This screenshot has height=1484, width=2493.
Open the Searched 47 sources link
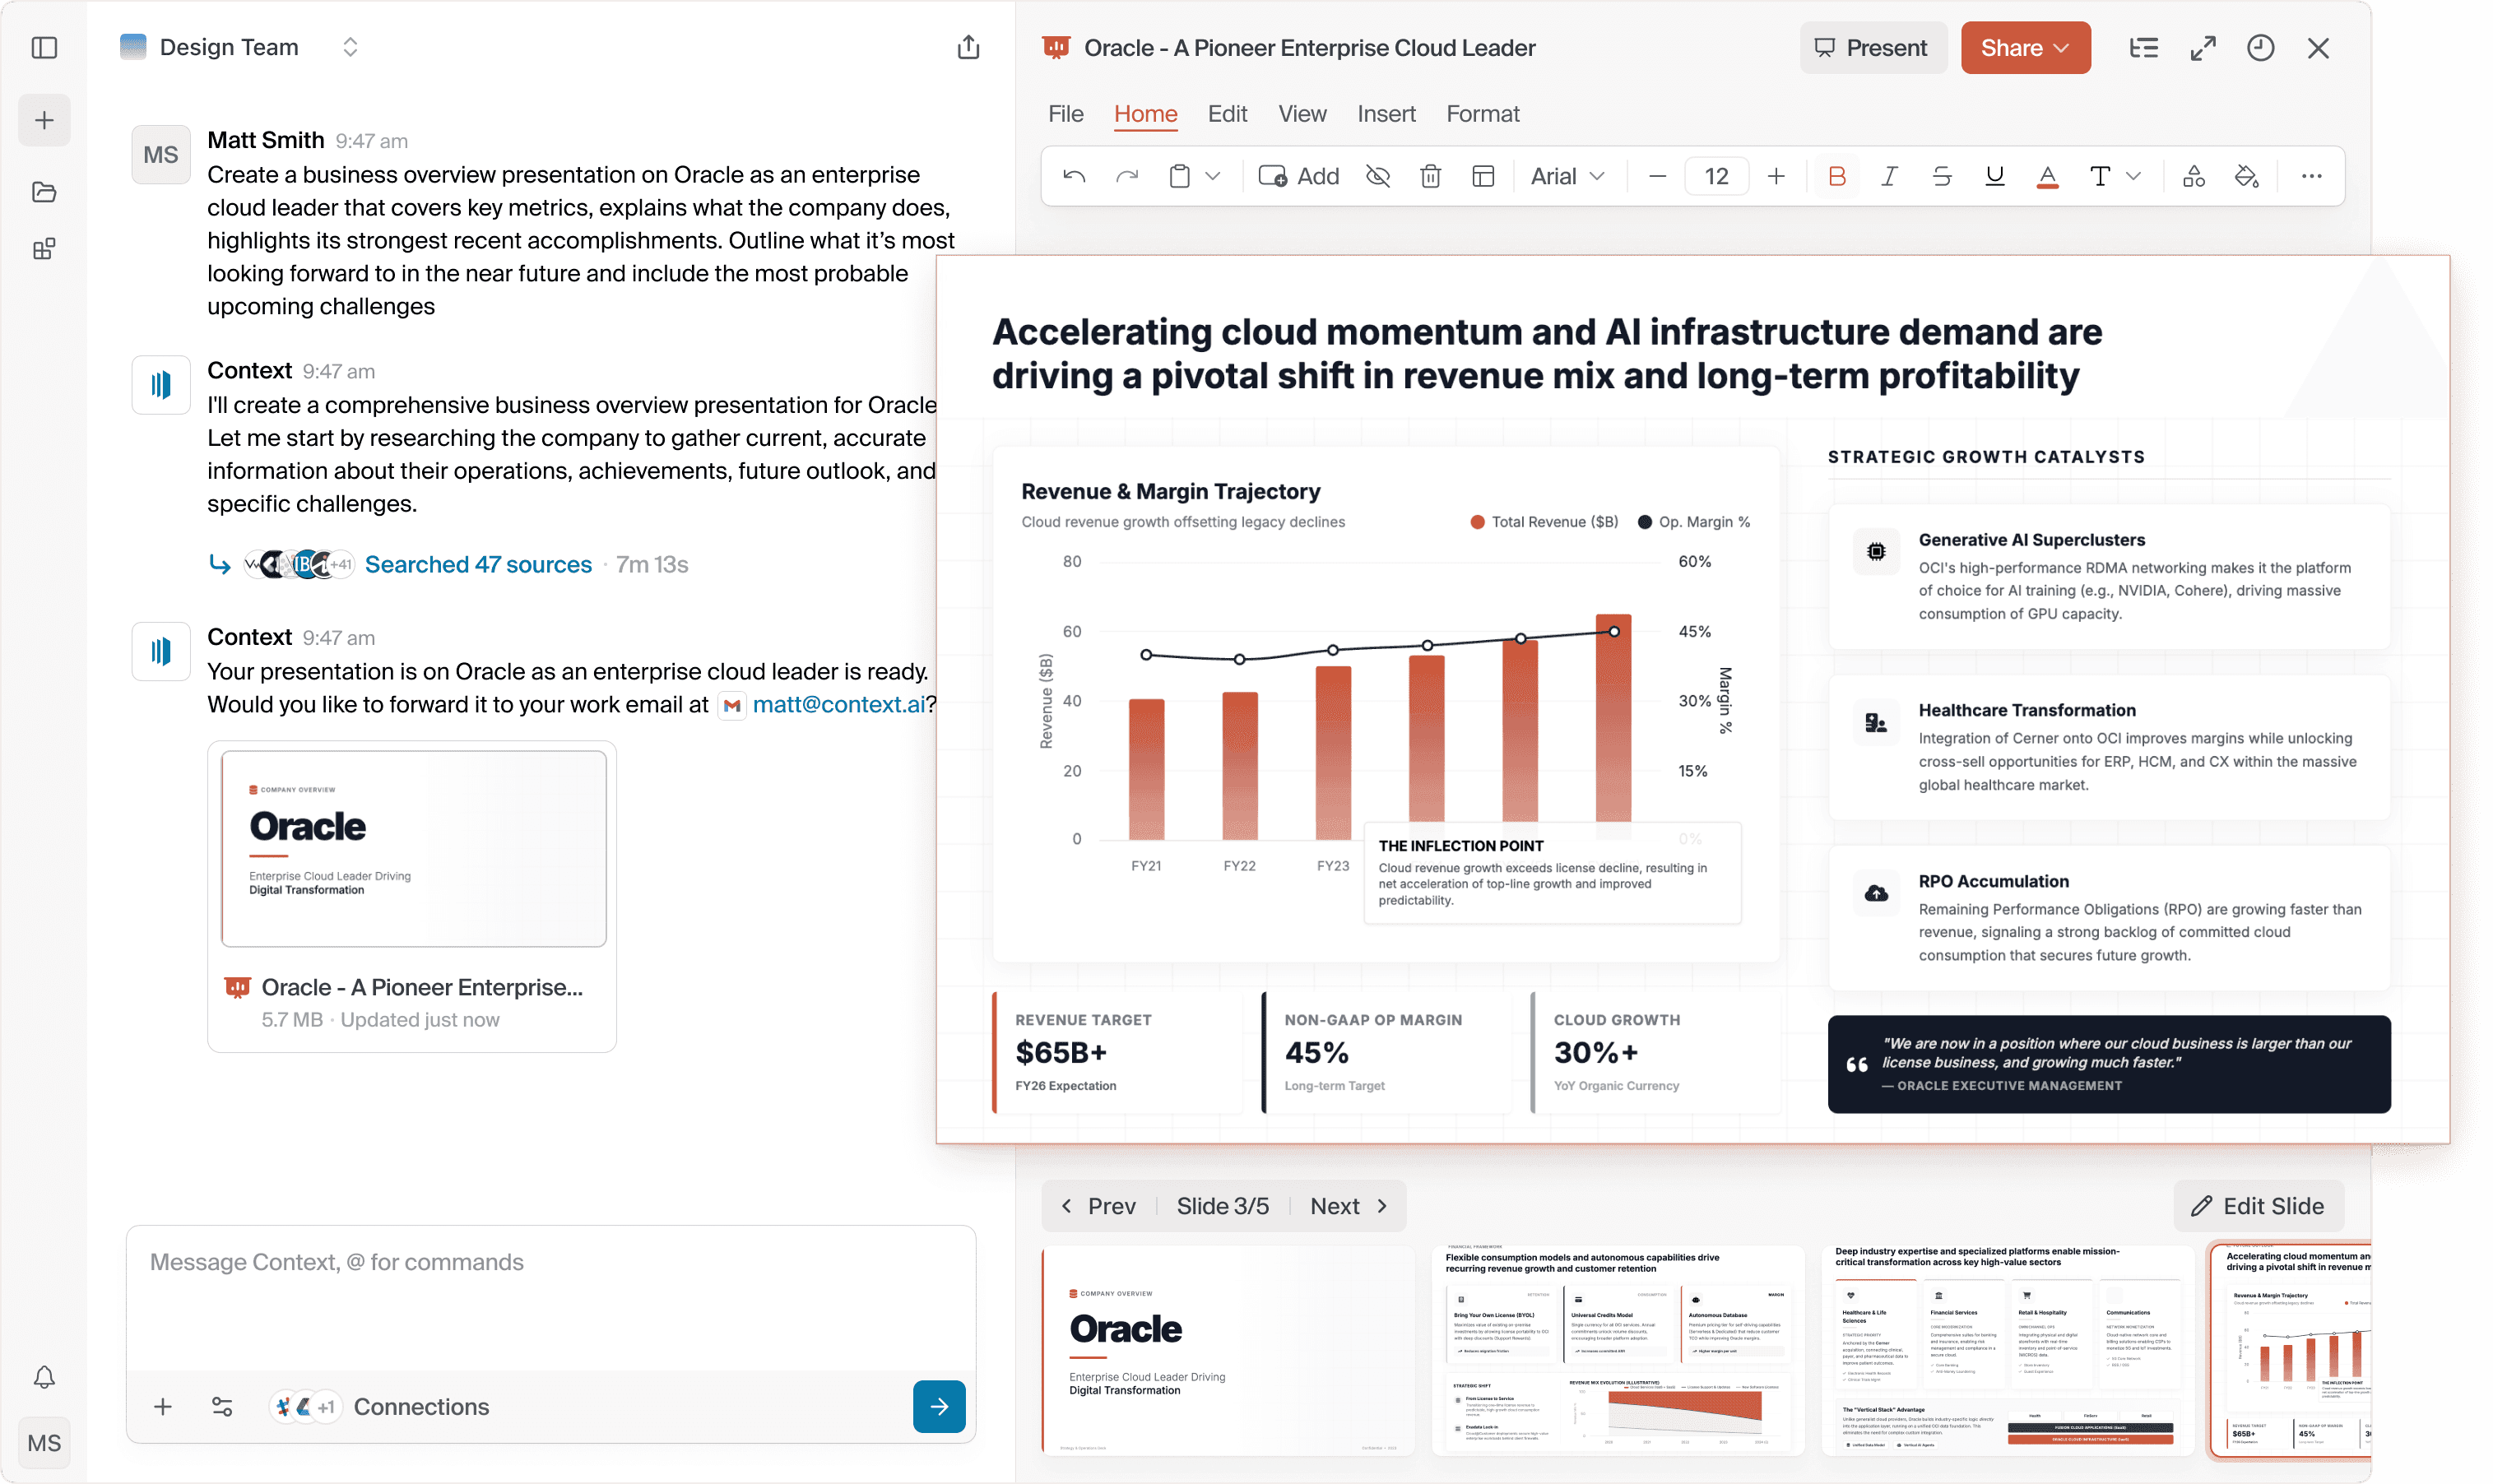click(478, 564)
